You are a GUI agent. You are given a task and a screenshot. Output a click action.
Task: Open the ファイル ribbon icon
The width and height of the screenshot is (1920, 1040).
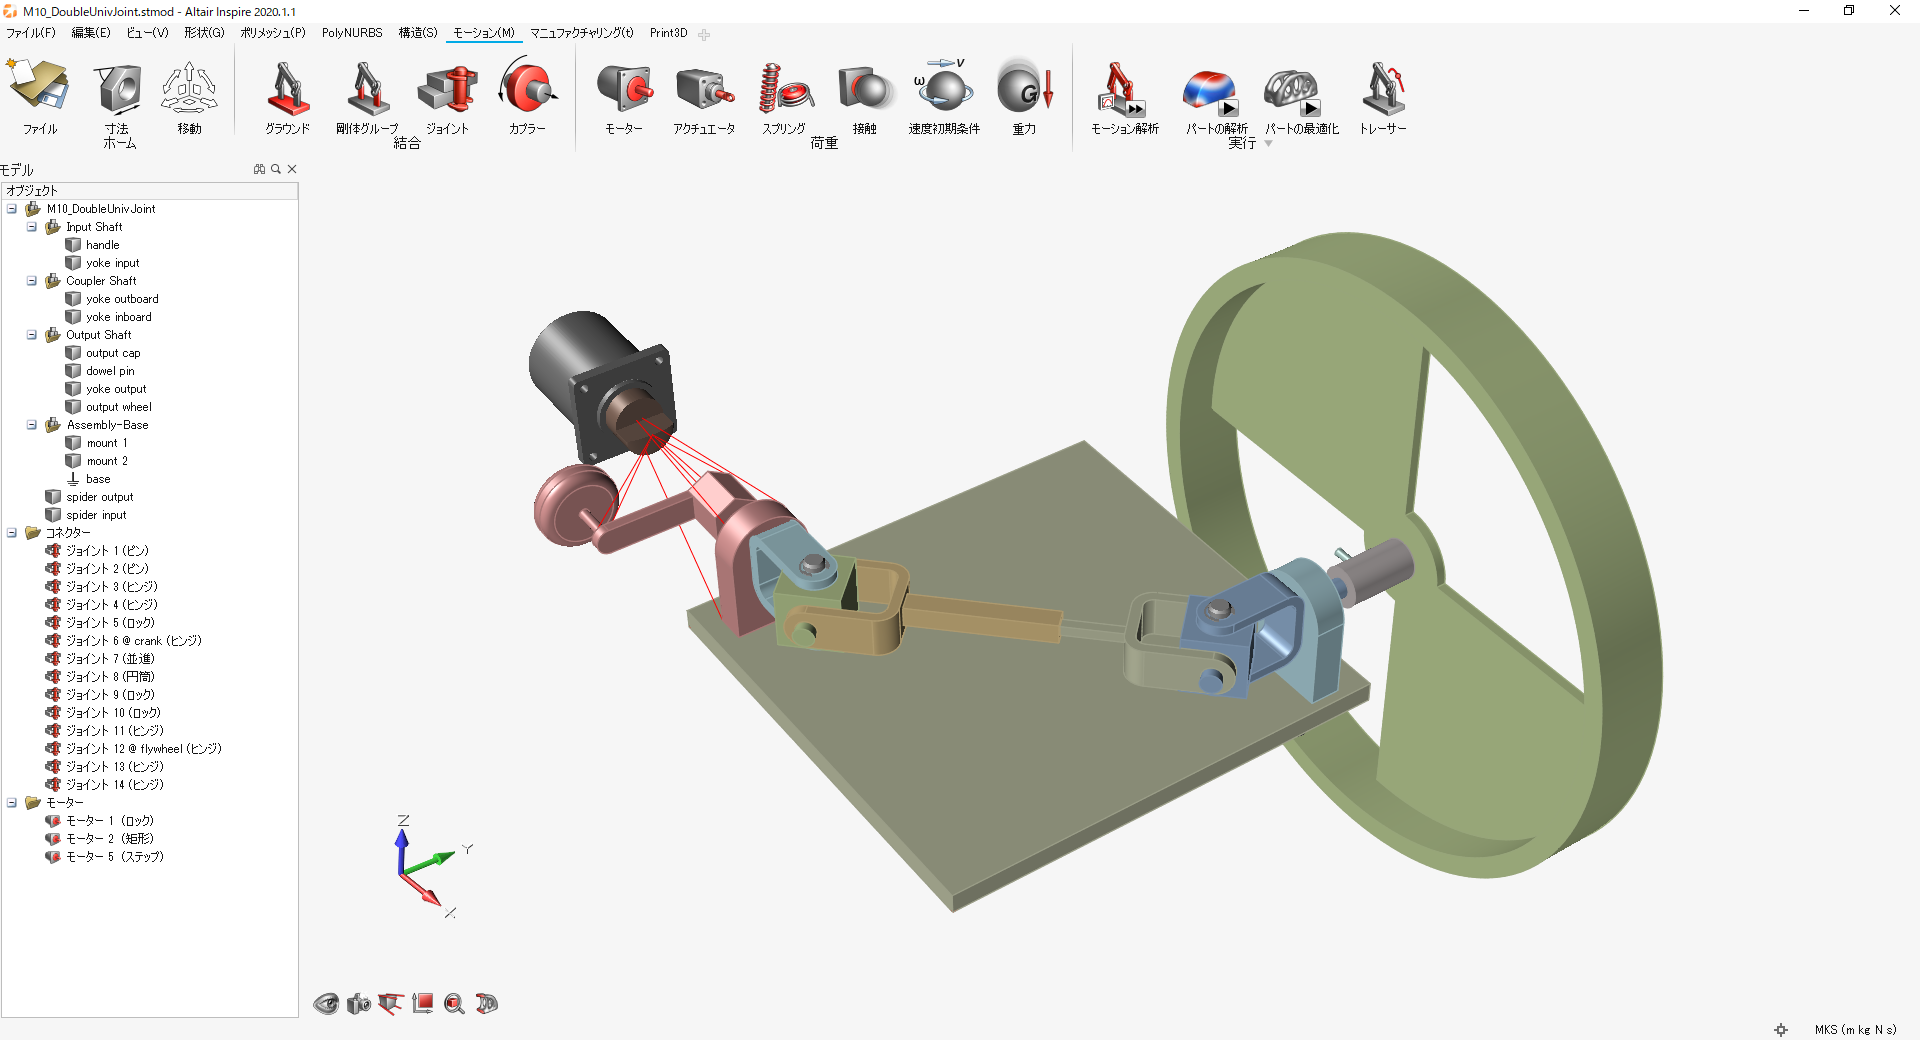40,86
